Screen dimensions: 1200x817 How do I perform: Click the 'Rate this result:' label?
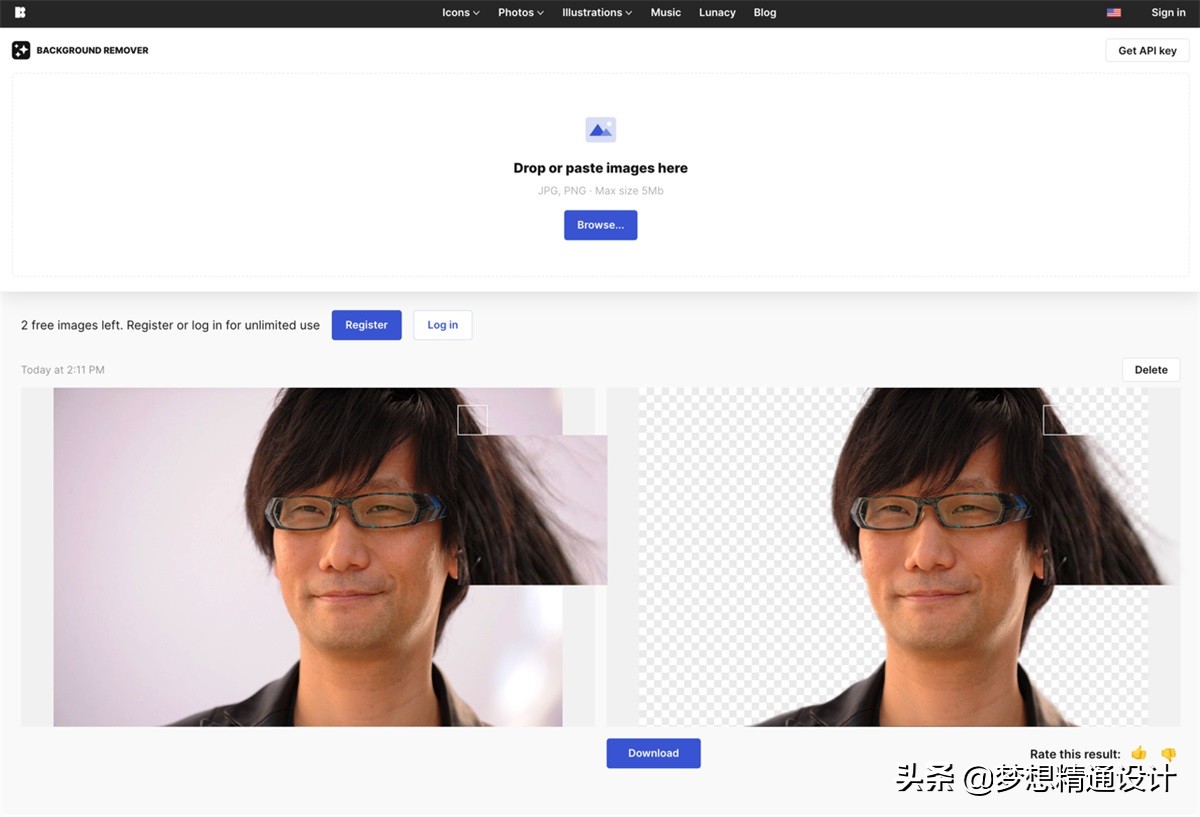click(1075, 754)
